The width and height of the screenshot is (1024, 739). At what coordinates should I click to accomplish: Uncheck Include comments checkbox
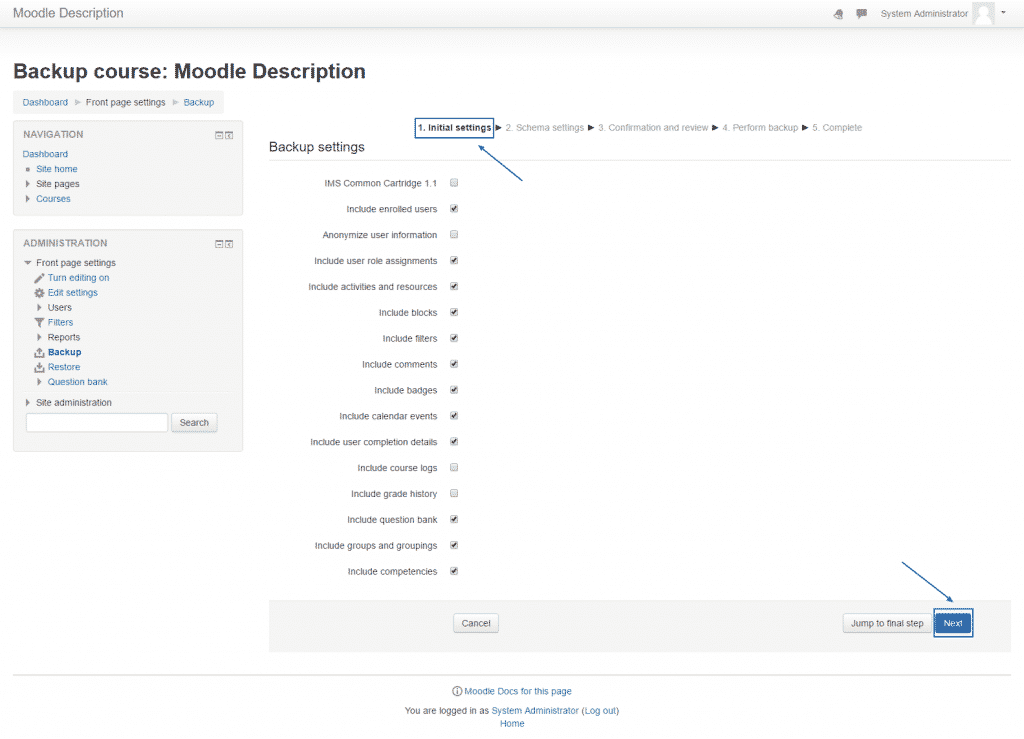click(454, 364)
